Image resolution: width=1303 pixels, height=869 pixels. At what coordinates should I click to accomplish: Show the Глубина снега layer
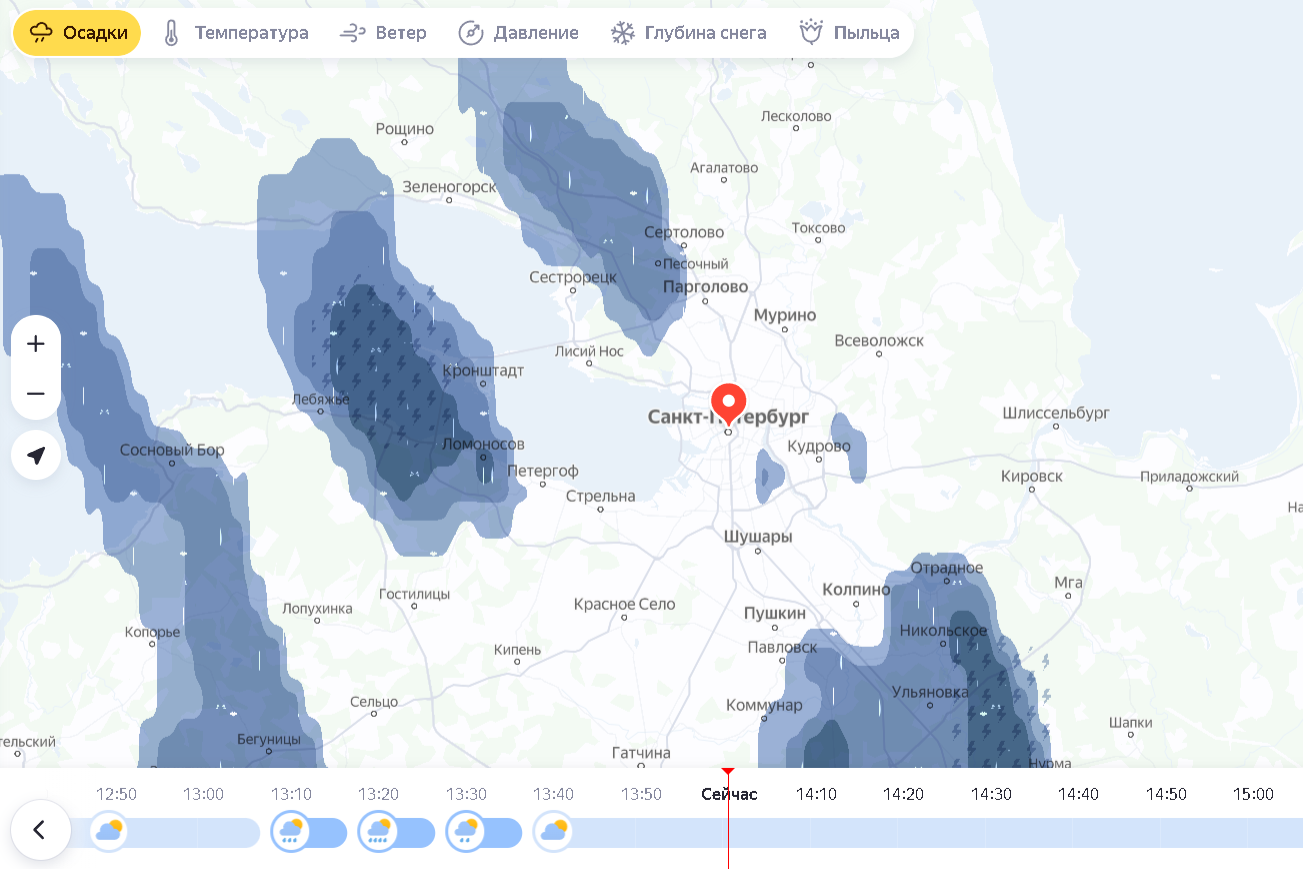(688, 33)
